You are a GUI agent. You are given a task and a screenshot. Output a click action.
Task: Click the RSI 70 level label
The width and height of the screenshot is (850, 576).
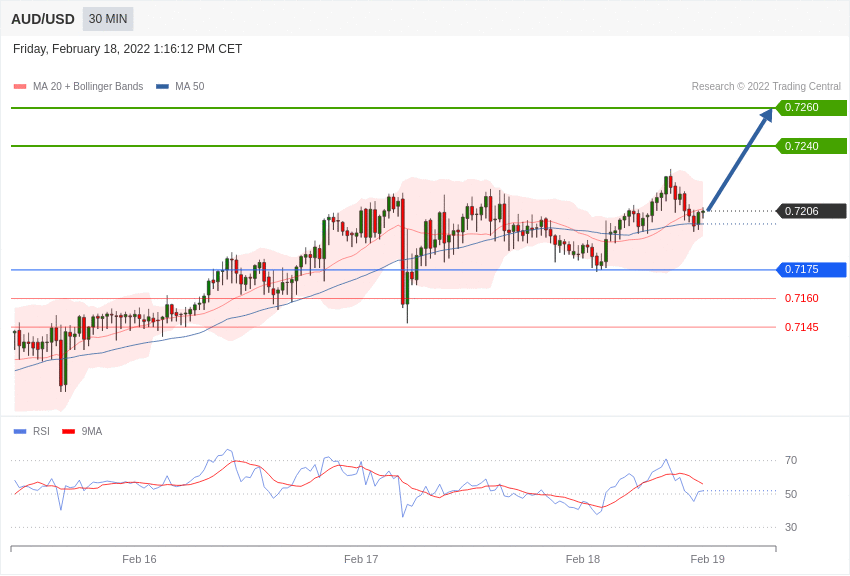pyautogui.click(x=791, y=460)
